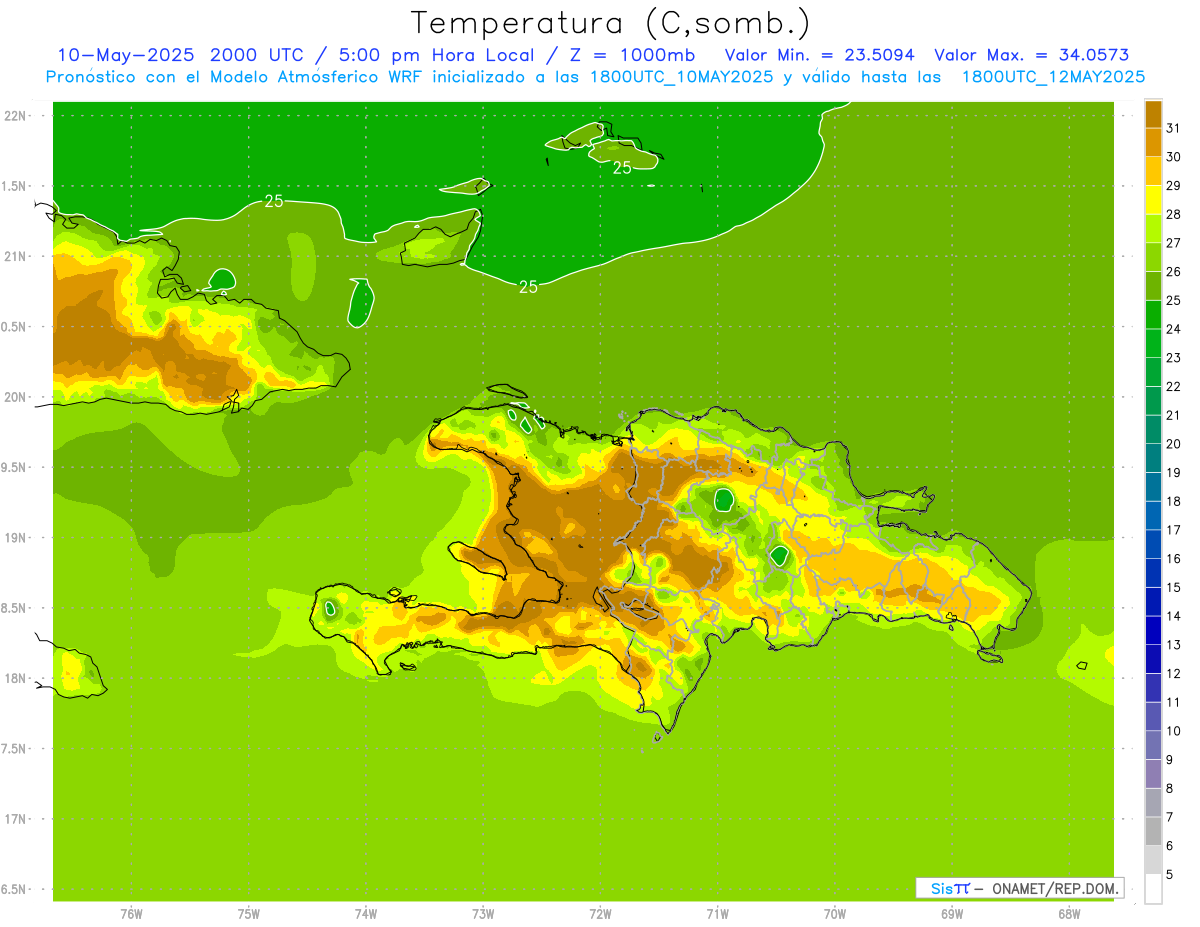Click Gonâve island in the gulf west of Haiti
The width and height of the screenshot is (1200, 927).
point(479,558)
